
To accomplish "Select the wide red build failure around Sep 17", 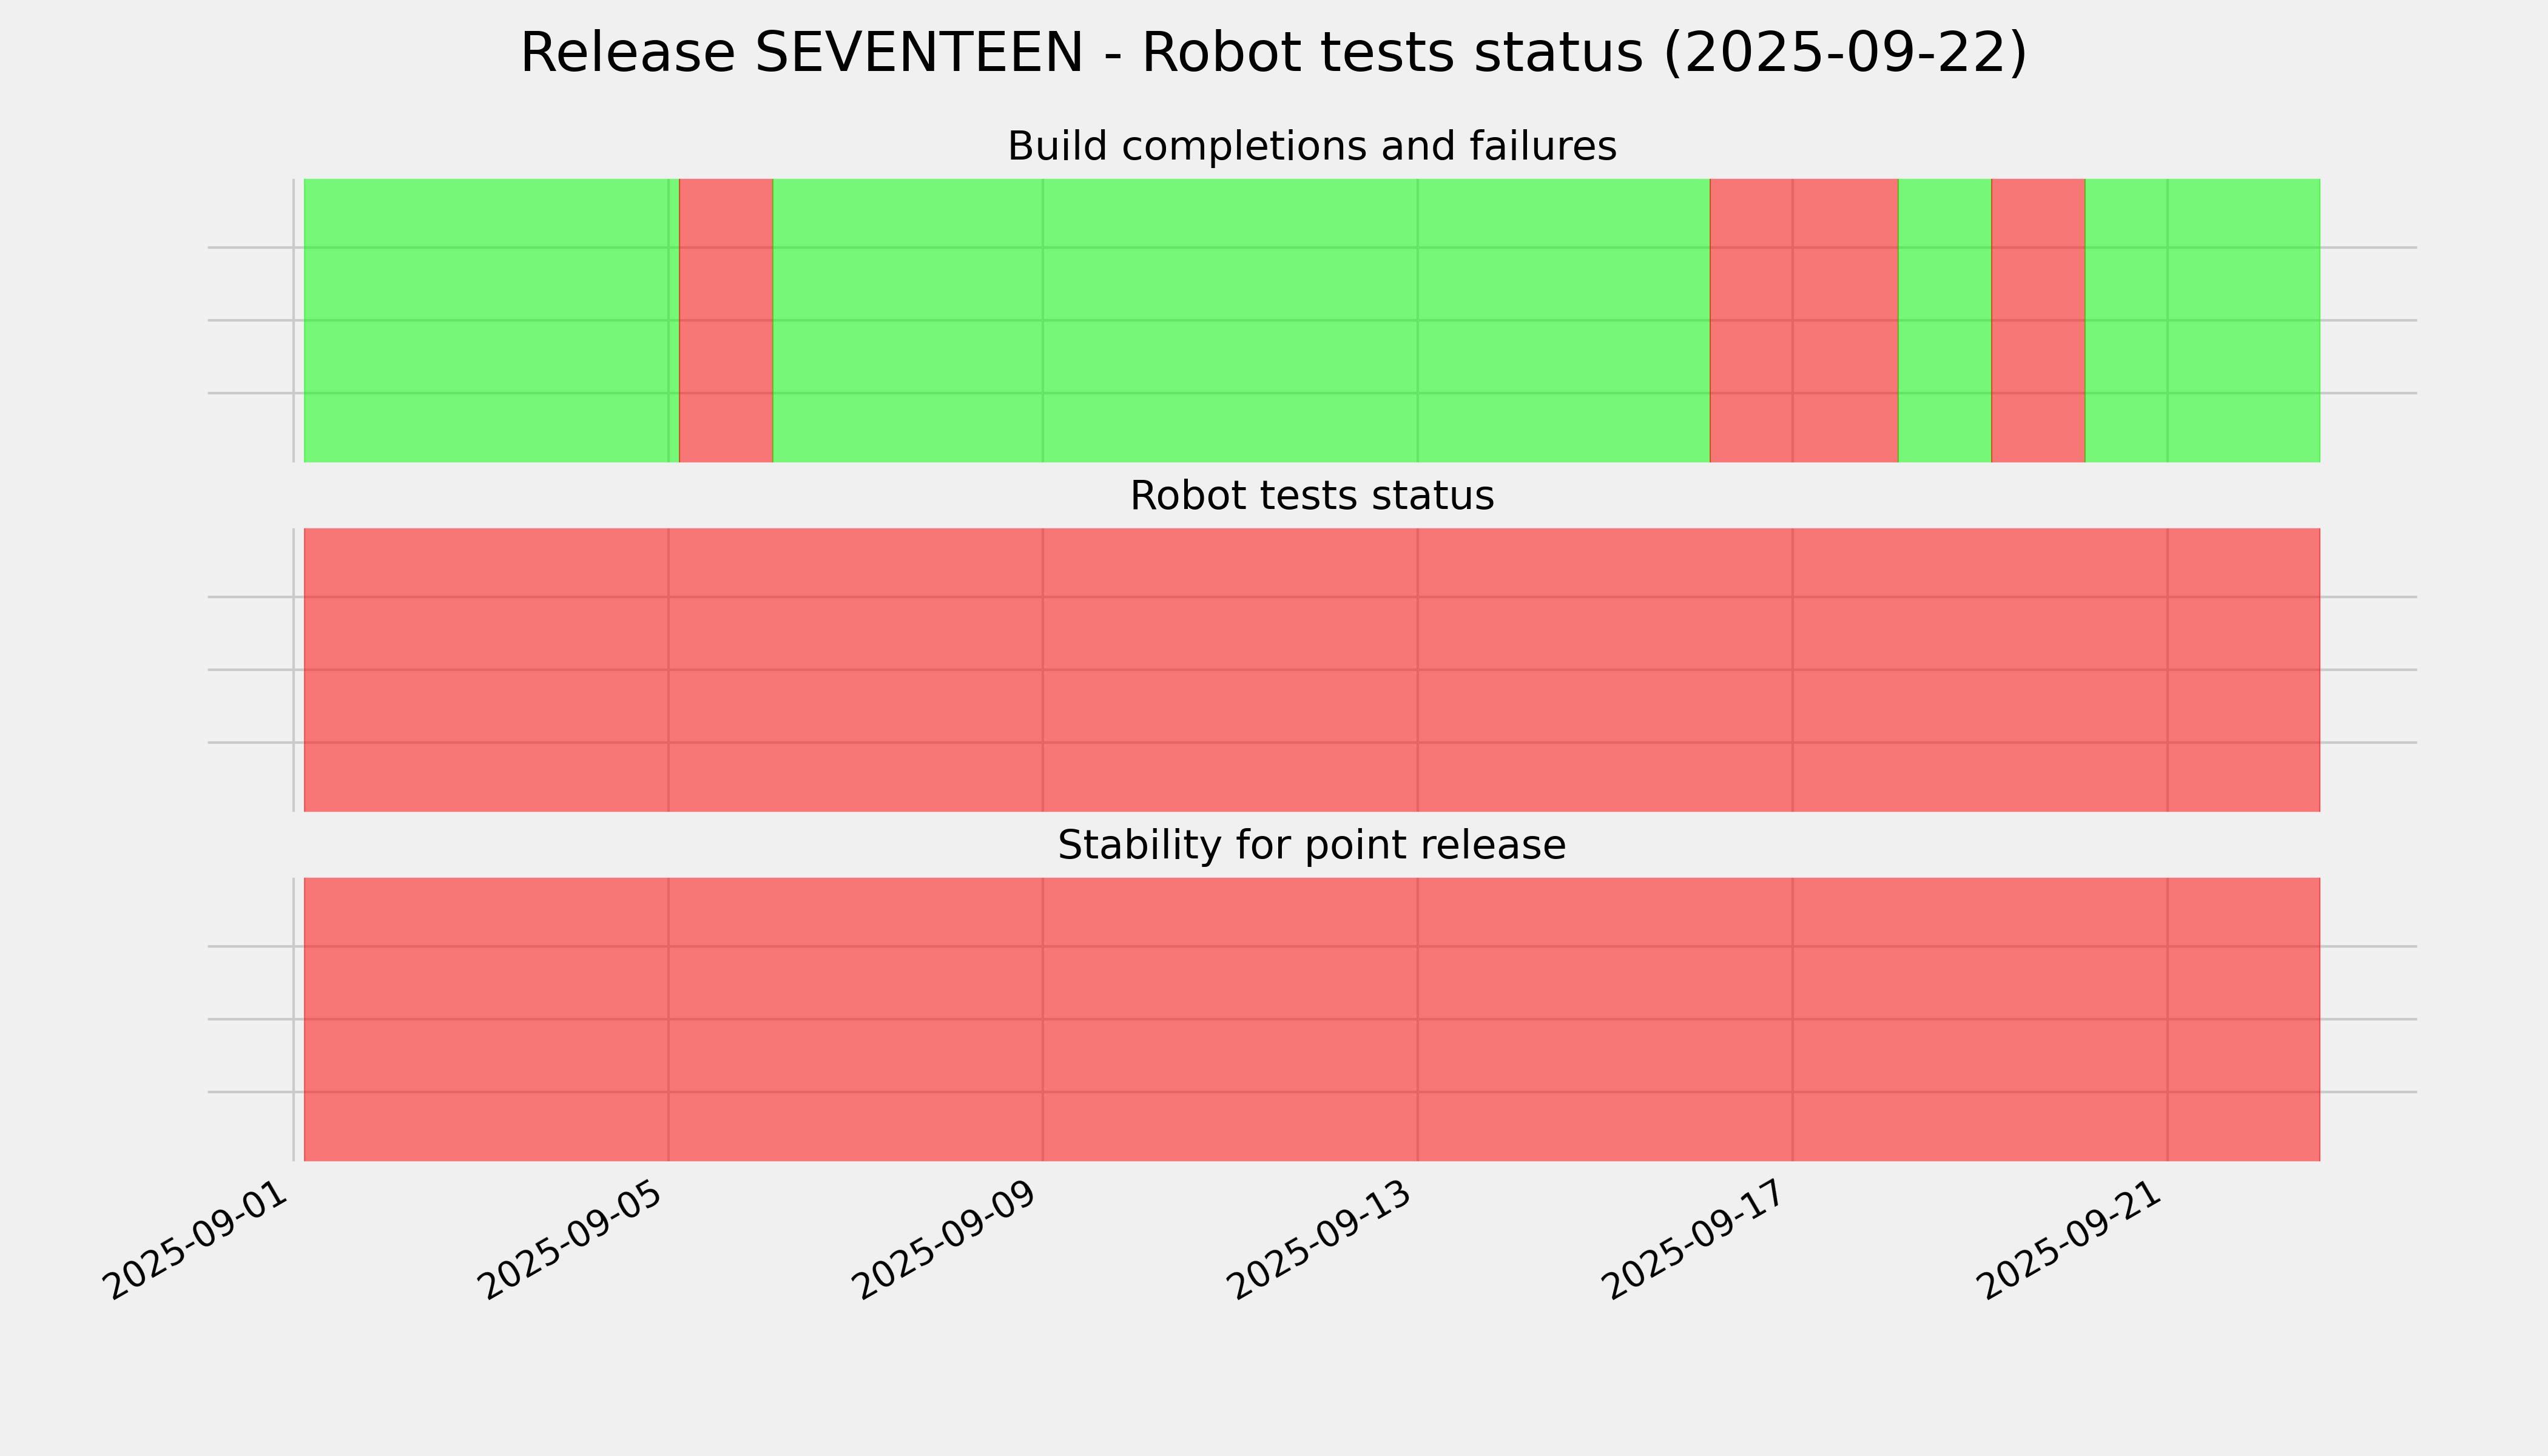I will click(x=1804, y=320).
